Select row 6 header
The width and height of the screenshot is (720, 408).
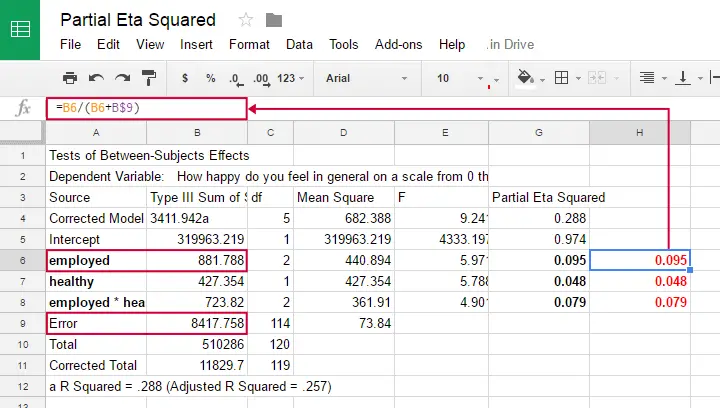[22, 260]
